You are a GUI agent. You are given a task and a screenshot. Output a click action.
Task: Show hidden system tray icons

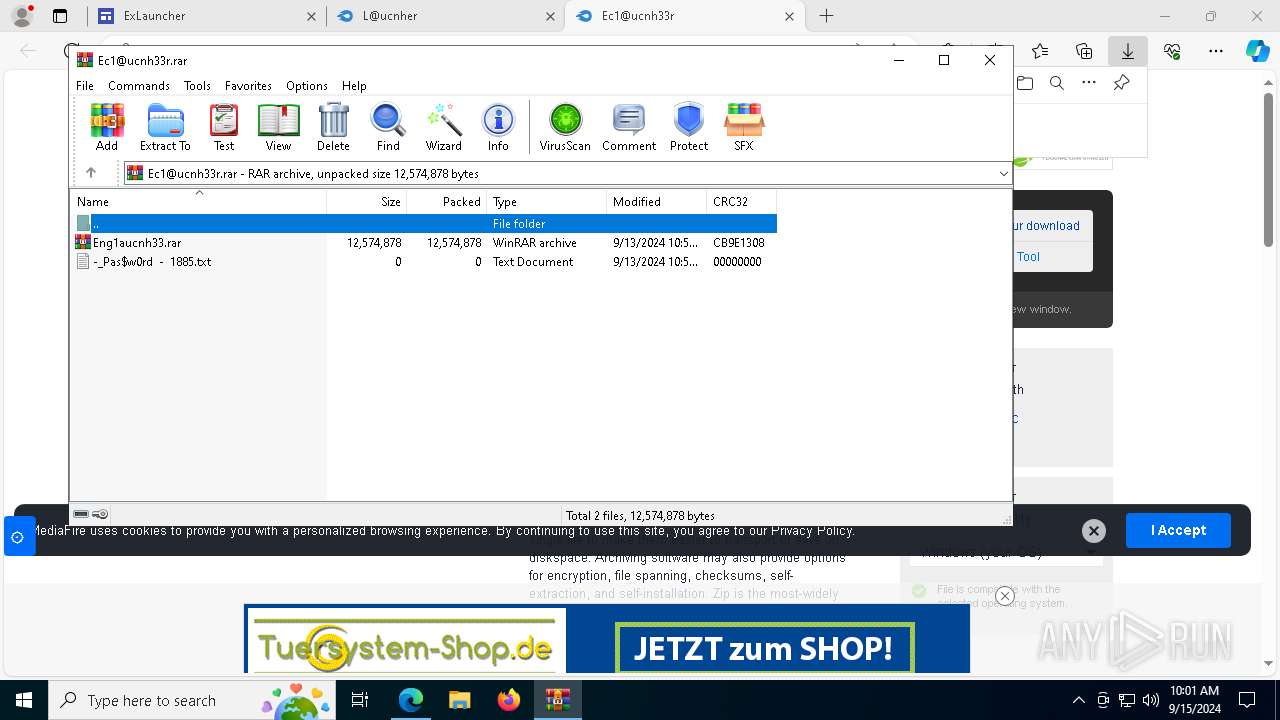click(x=1078, y=700)
